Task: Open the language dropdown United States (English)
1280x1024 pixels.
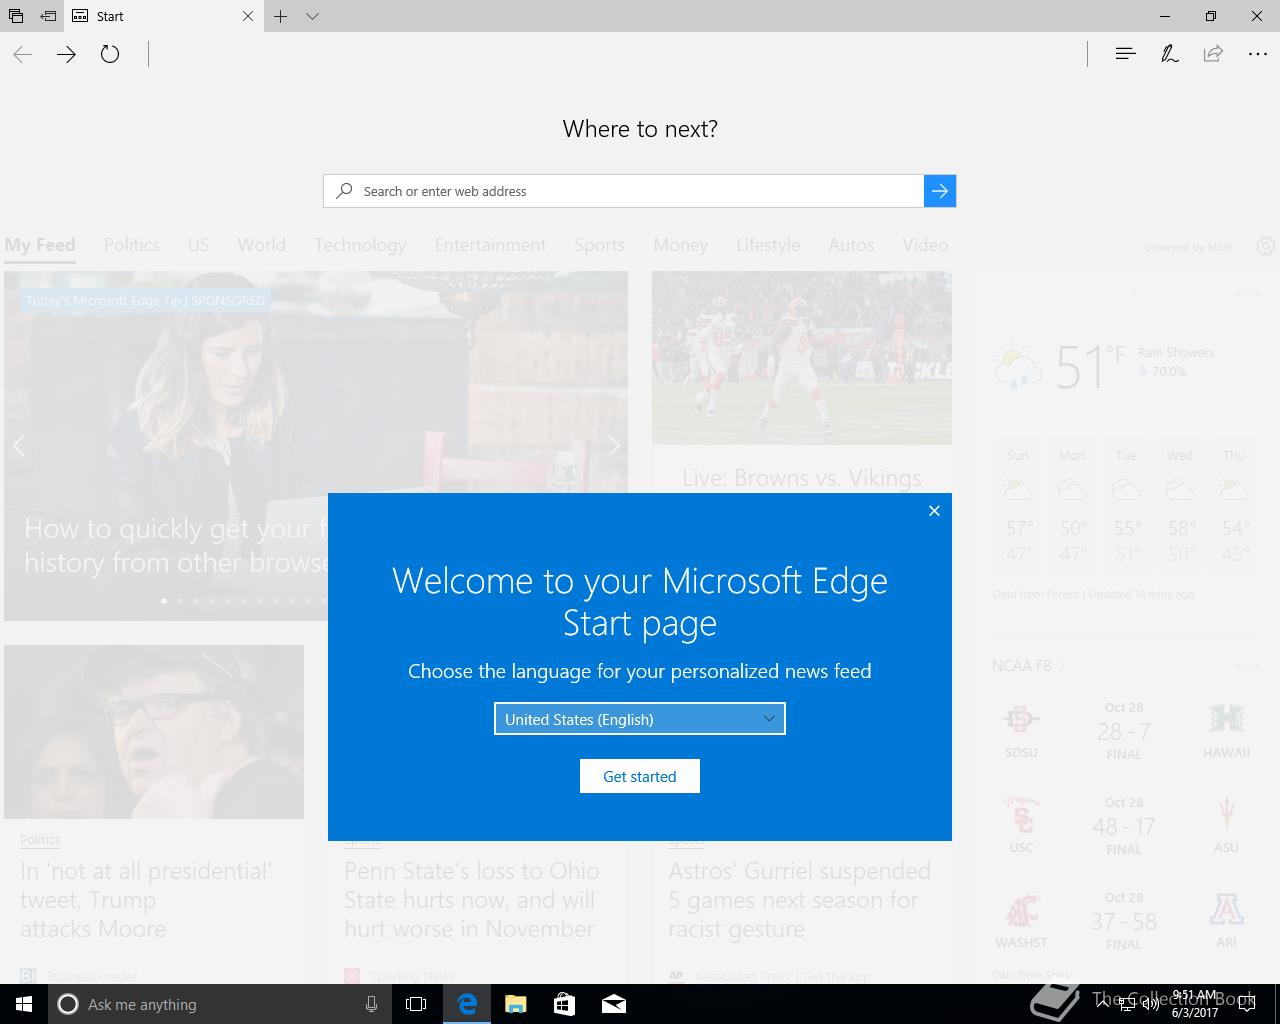Action: click(x=640, y=719)
